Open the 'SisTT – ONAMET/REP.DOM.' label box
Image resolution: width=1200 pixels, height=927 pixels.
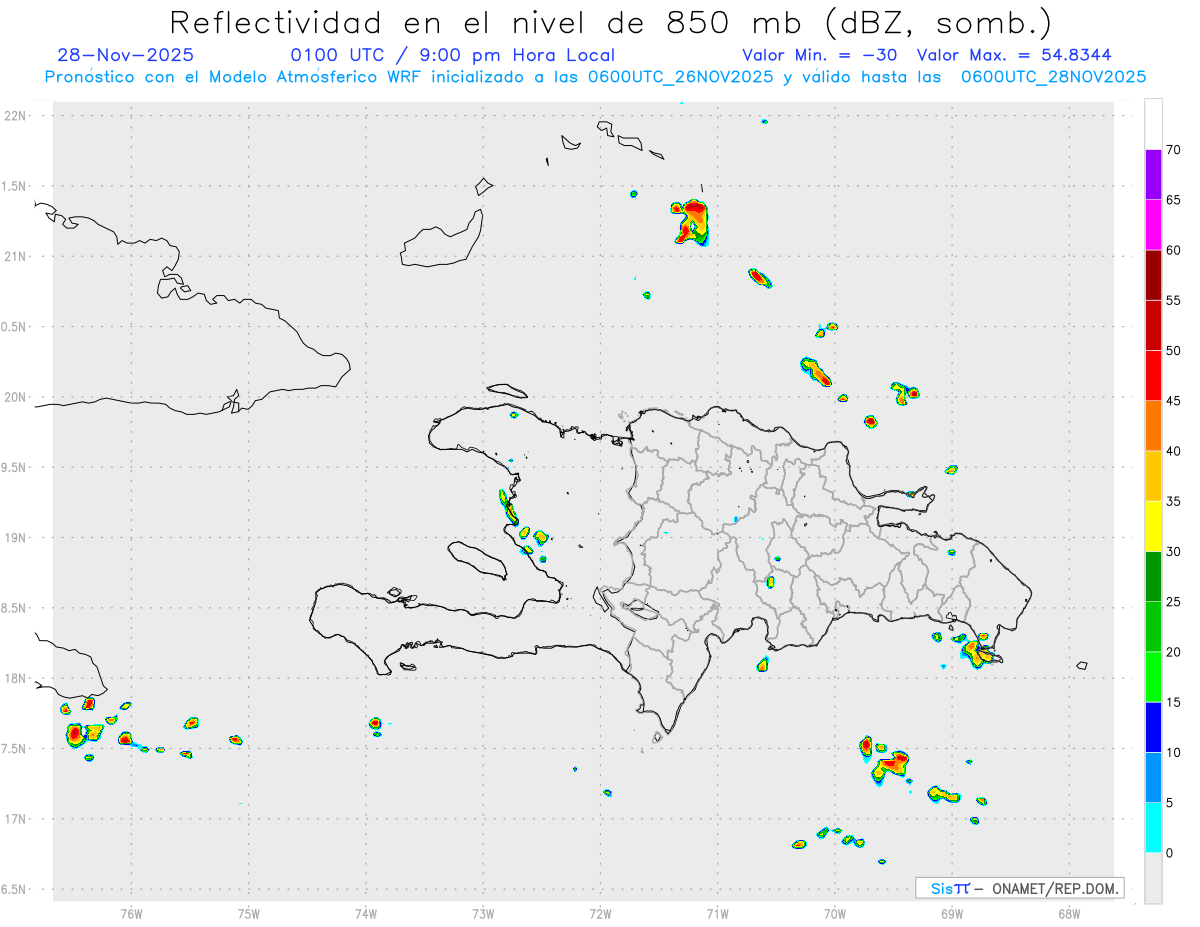click(1020, 888)
